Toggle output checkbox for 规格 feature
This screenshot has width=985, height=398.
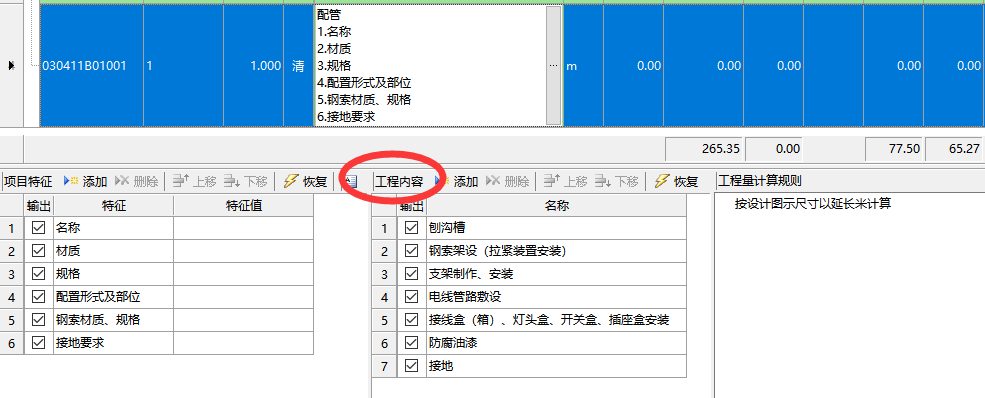[x=38, y=274]
